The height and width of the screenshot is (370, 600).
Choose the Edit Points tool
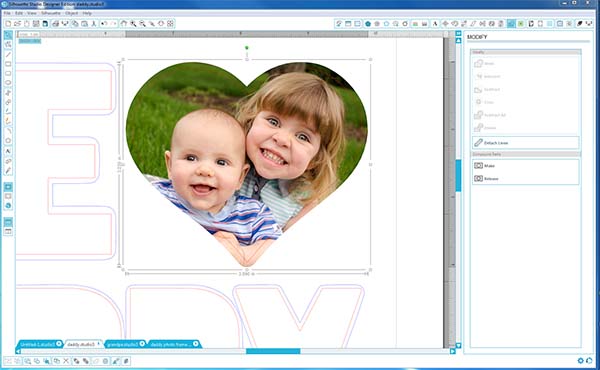(8, 45)
